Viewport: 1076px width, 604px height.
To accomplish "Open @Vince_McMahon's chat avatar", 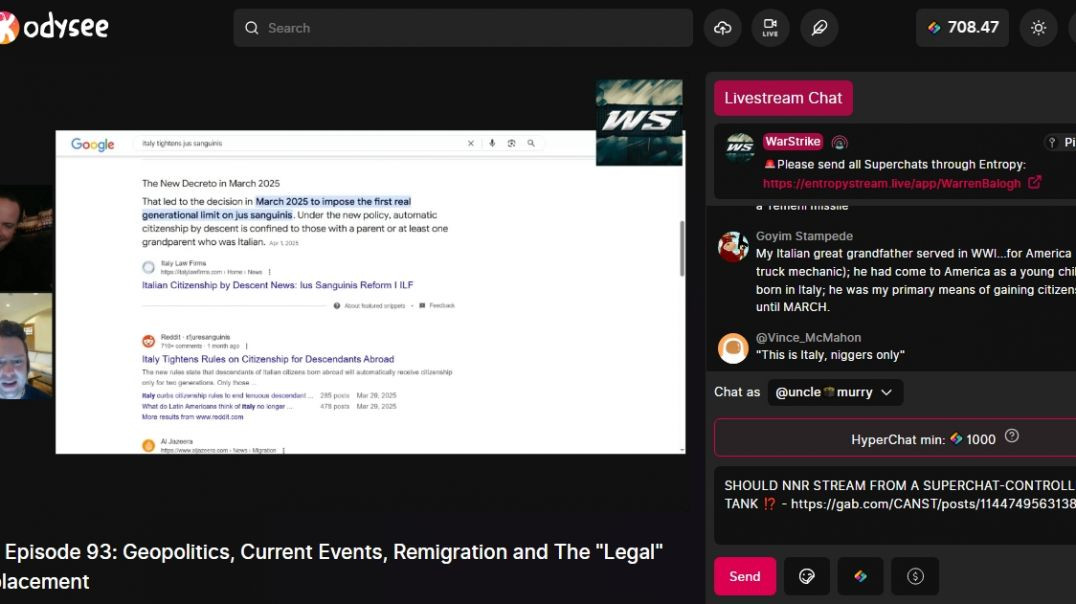I will [x=733, y=348].
